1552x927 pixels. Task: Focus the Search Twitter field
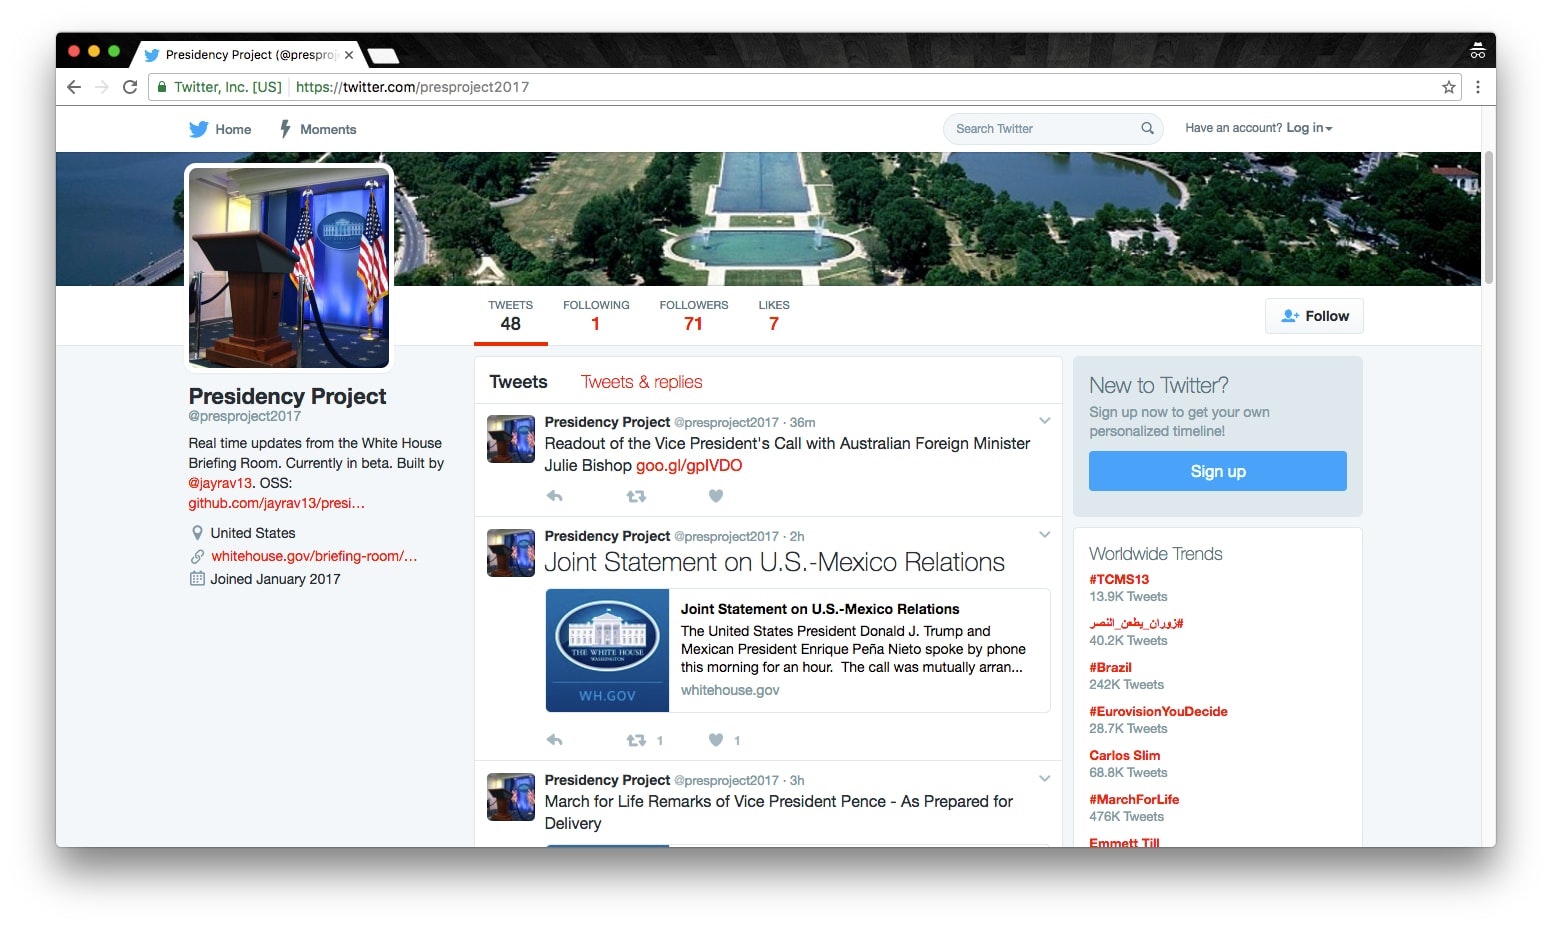click(x=1053, y=128)
